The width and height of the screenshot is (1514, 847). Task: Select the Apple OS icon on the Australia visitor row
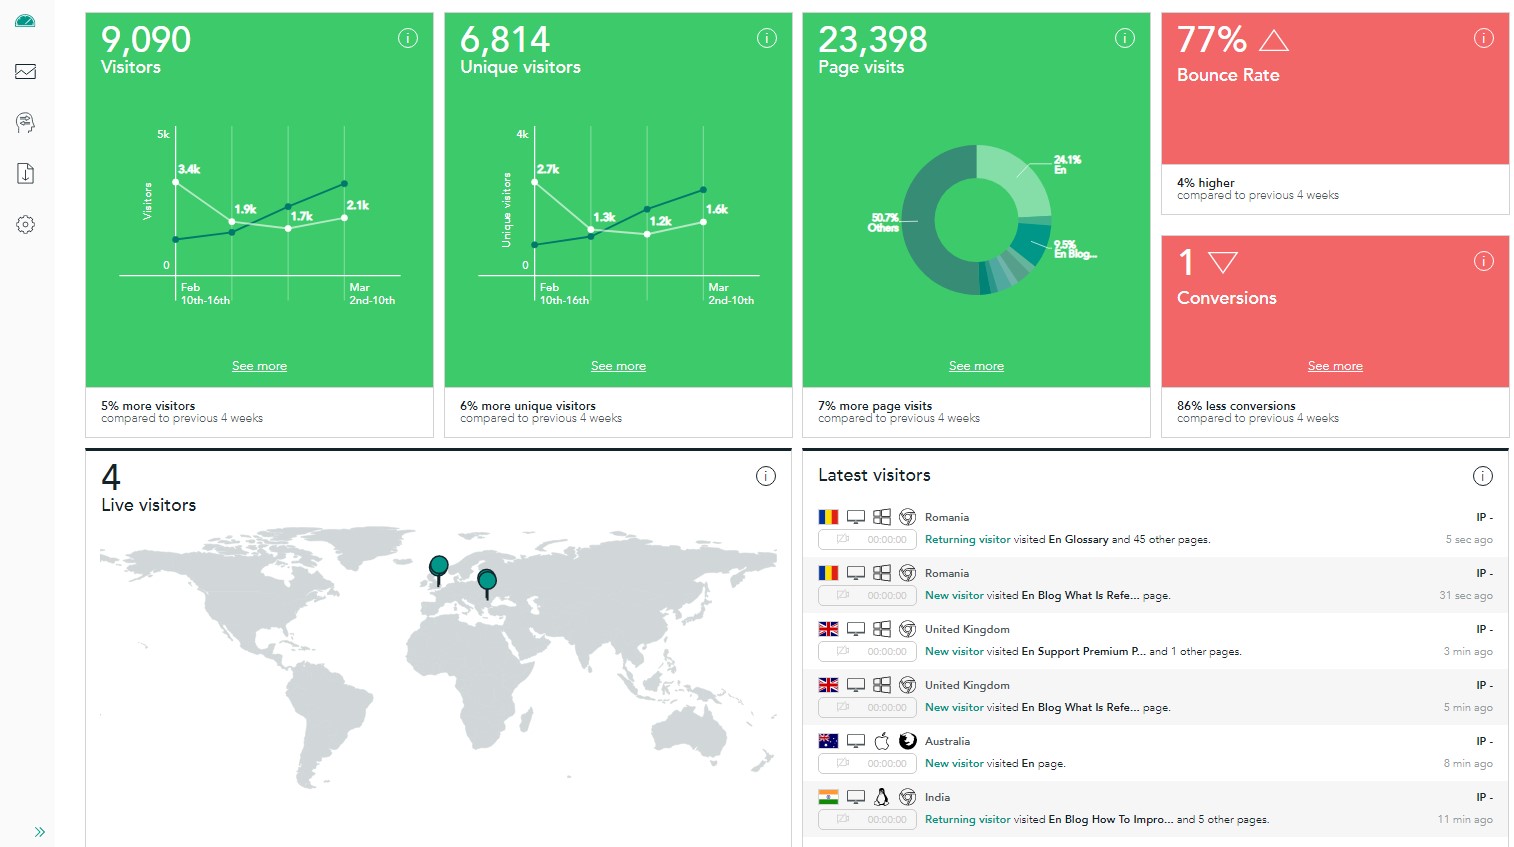click(881, 740)
